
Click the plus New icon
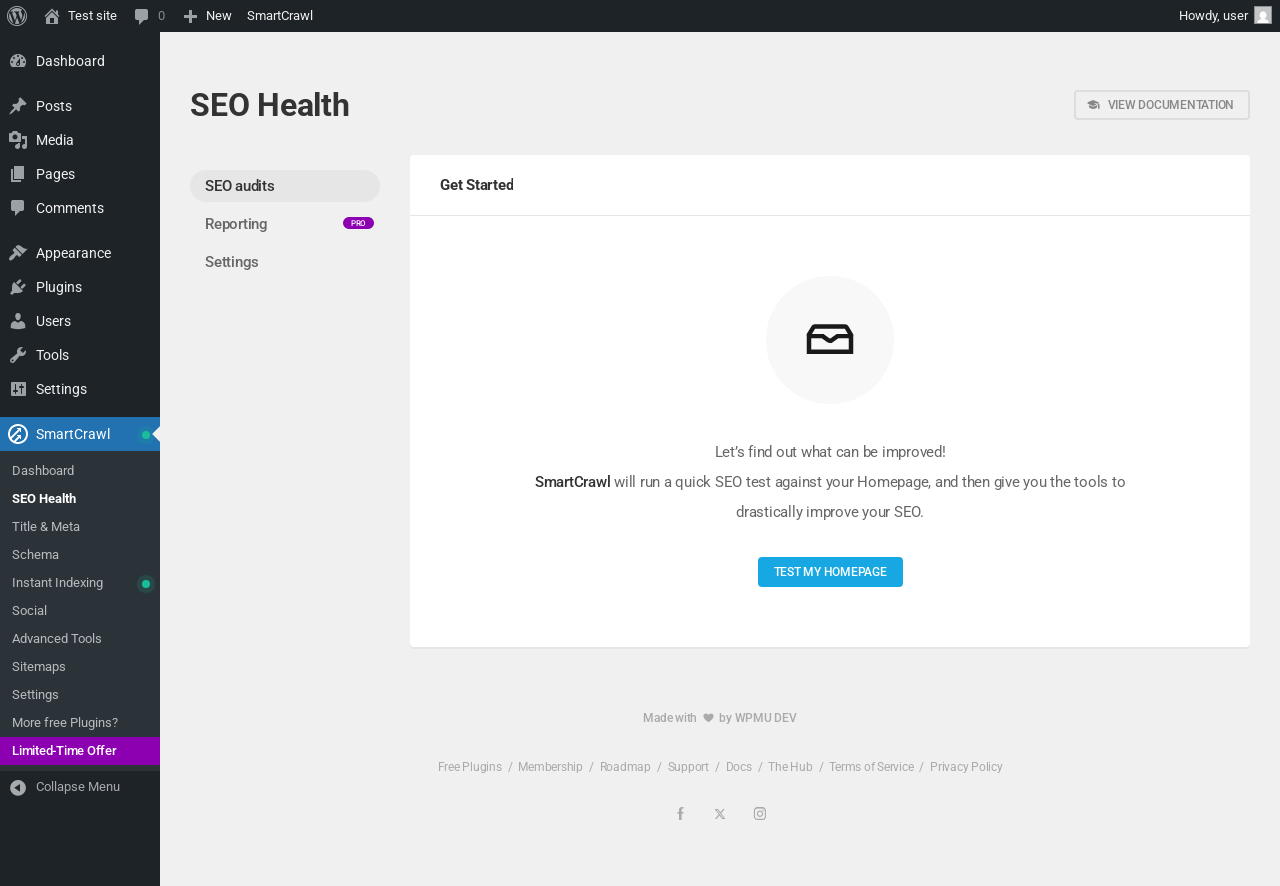[190, 16]
